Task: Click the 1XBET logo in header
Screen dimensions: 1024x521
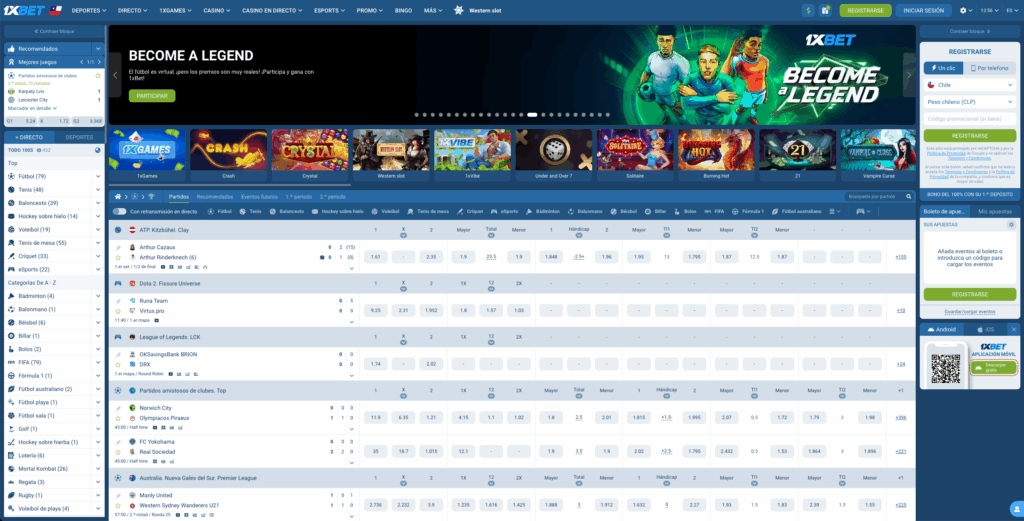Action: (24, 10)
